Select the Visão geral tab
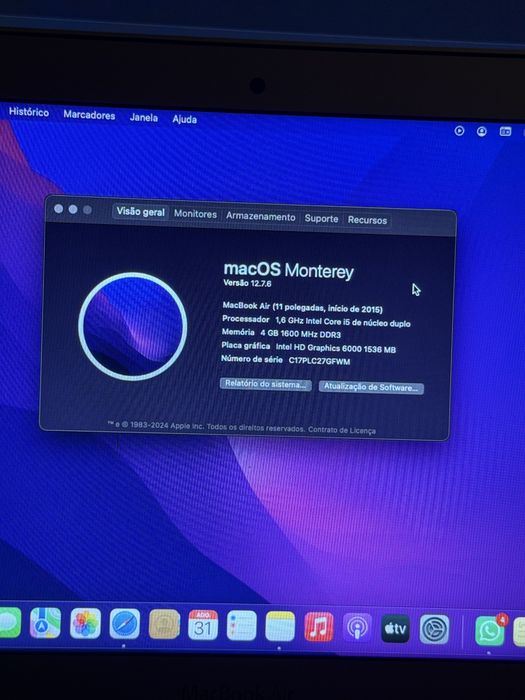 141,212
